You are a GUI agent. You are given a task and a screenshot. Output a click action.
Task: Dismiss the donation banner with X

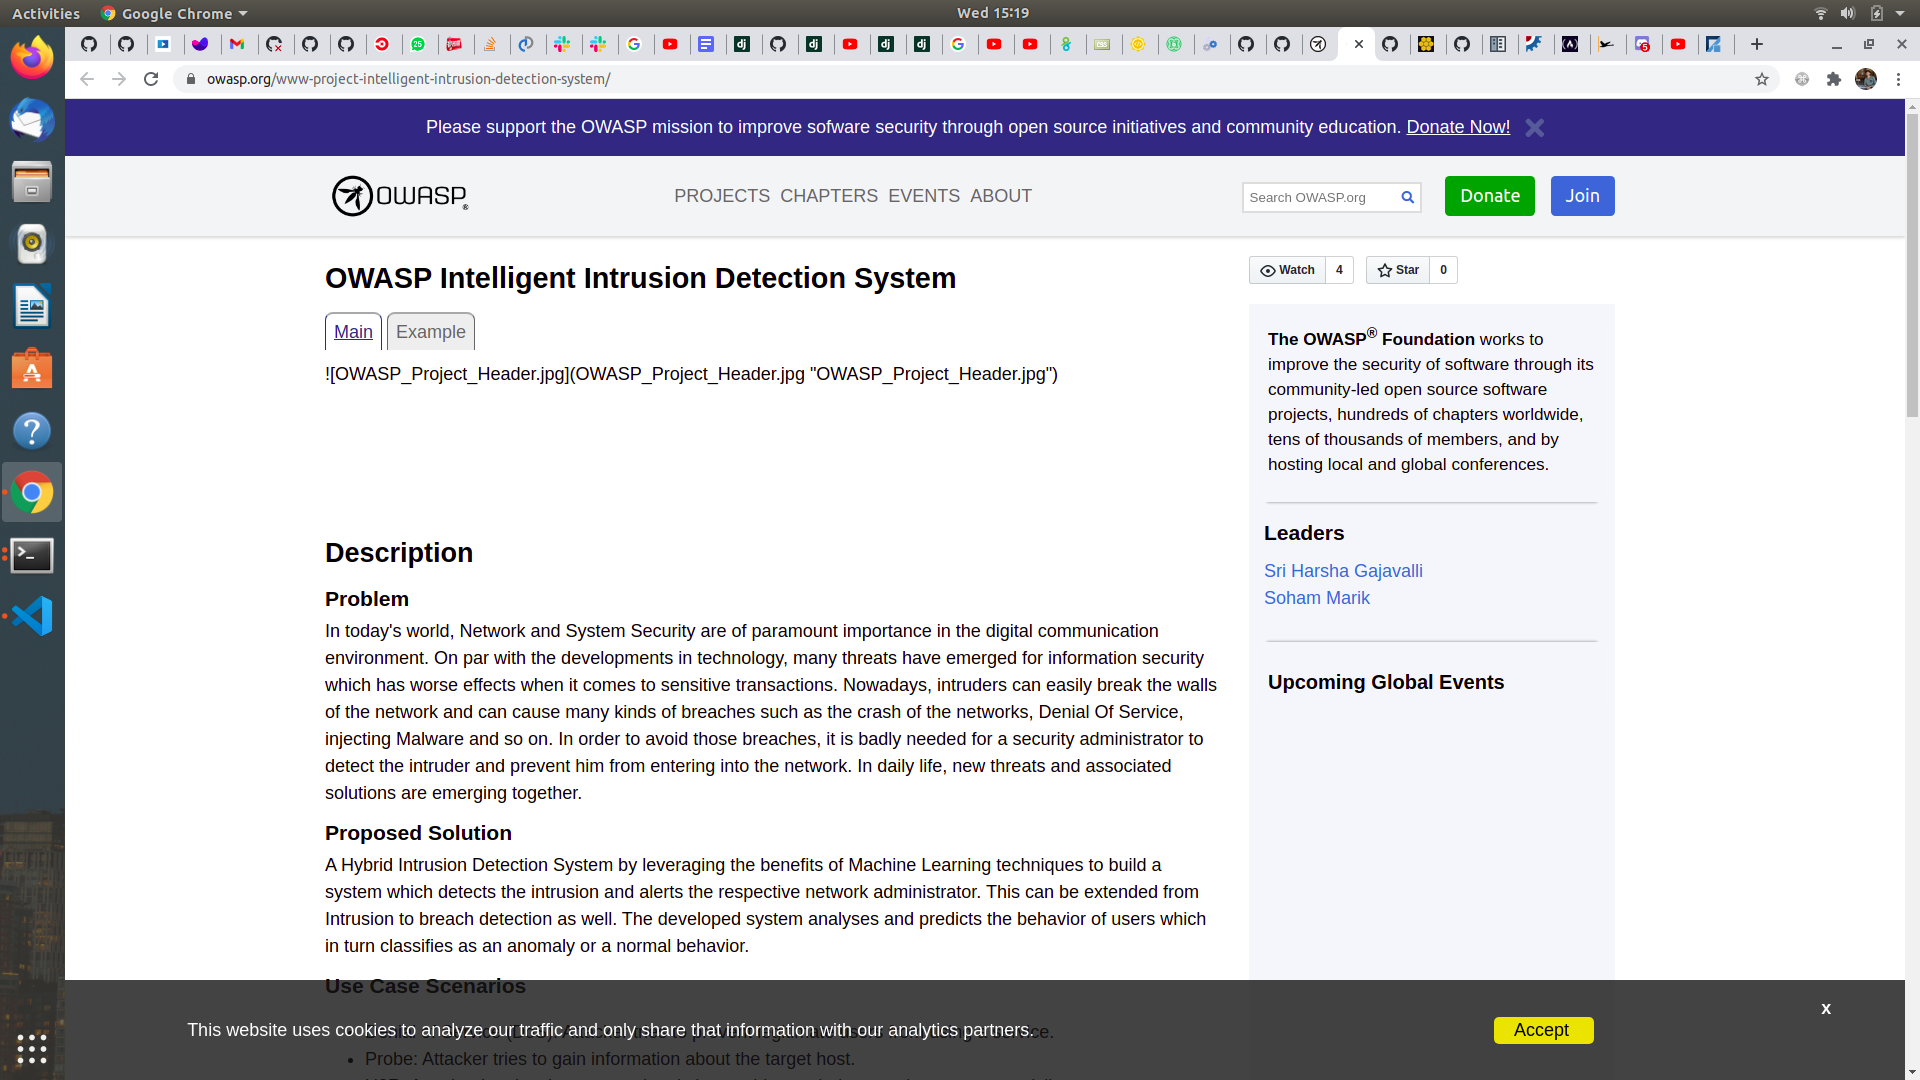click(1535, 128)
